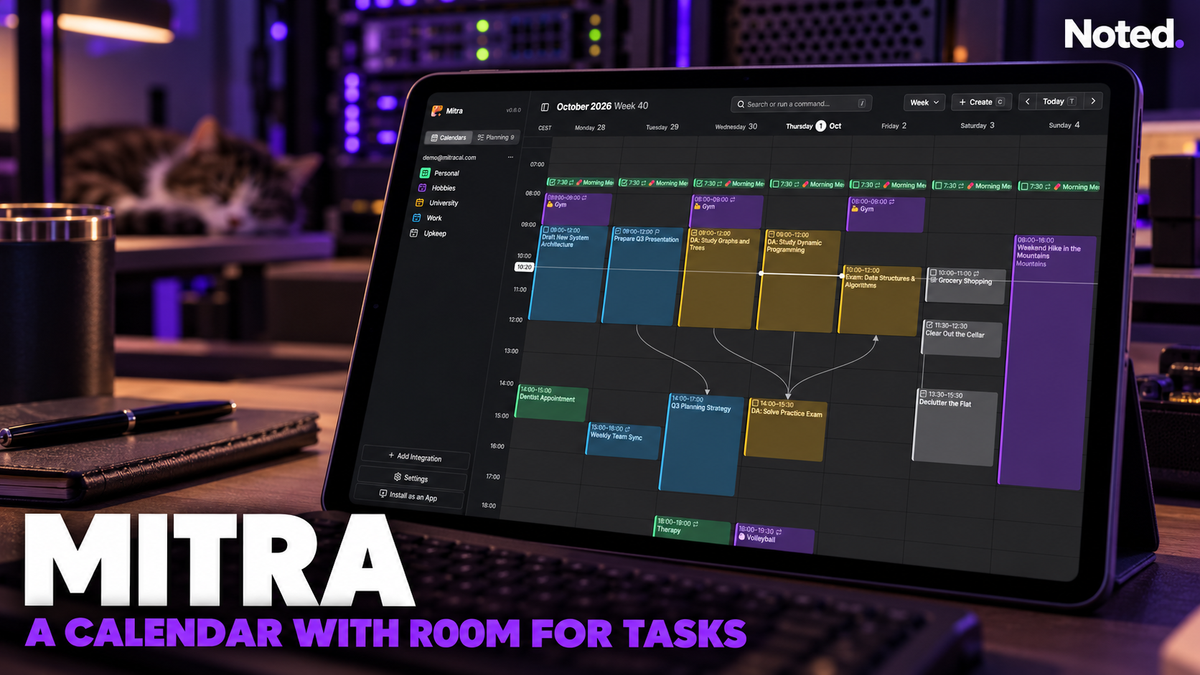This screenshot has width=1200, height=675.
Task: Jump to Today
Action: click(x=1060, y=101)
